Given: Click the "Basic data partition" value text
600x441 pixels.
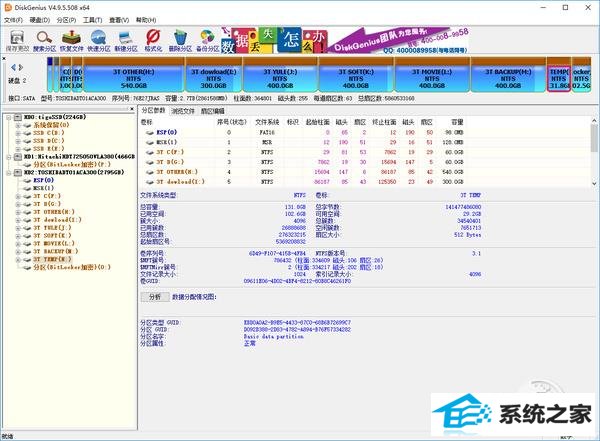Looking at the screenshot, I should [x=273, y=336].
